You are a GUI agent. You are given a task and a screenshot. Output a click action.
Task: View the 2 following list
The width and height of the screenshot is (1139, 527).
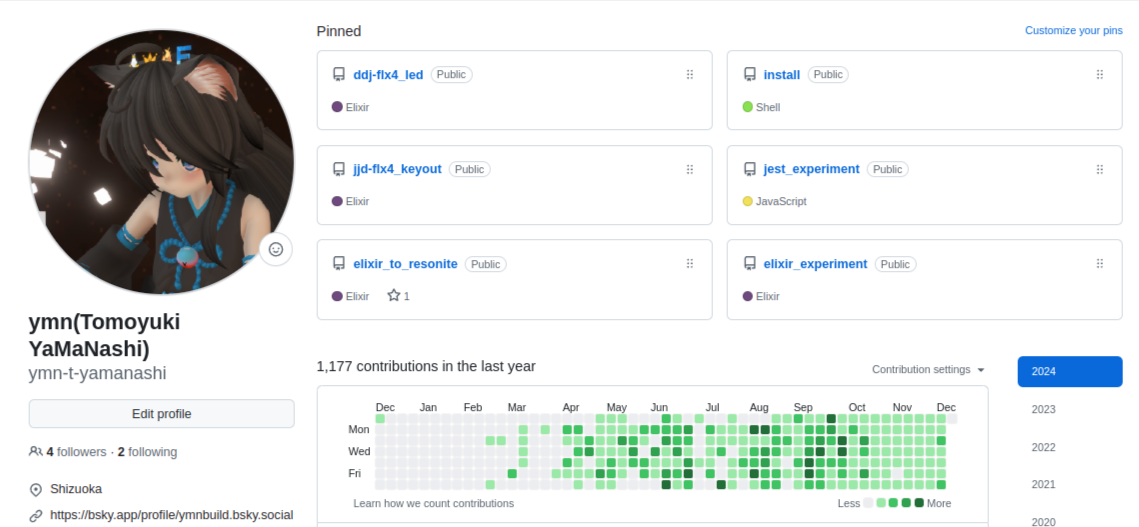147,451
